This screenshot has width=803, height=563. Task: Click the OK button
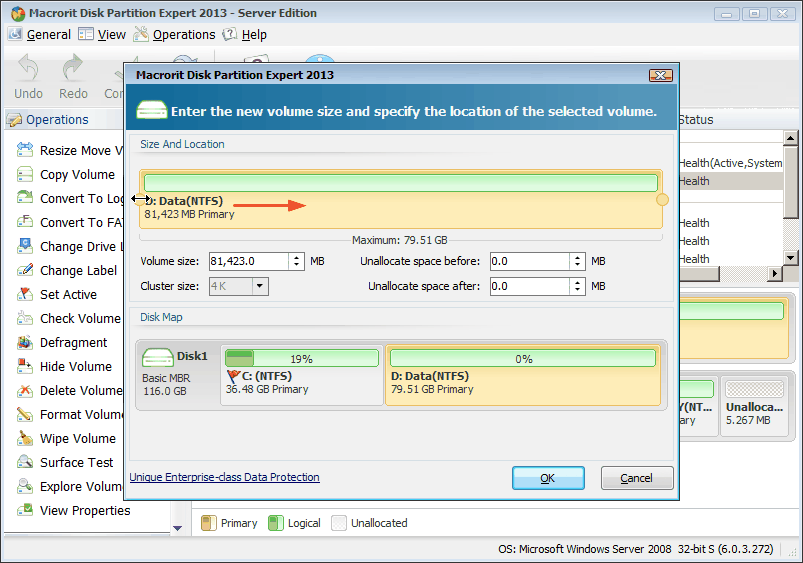click(548, 478)
